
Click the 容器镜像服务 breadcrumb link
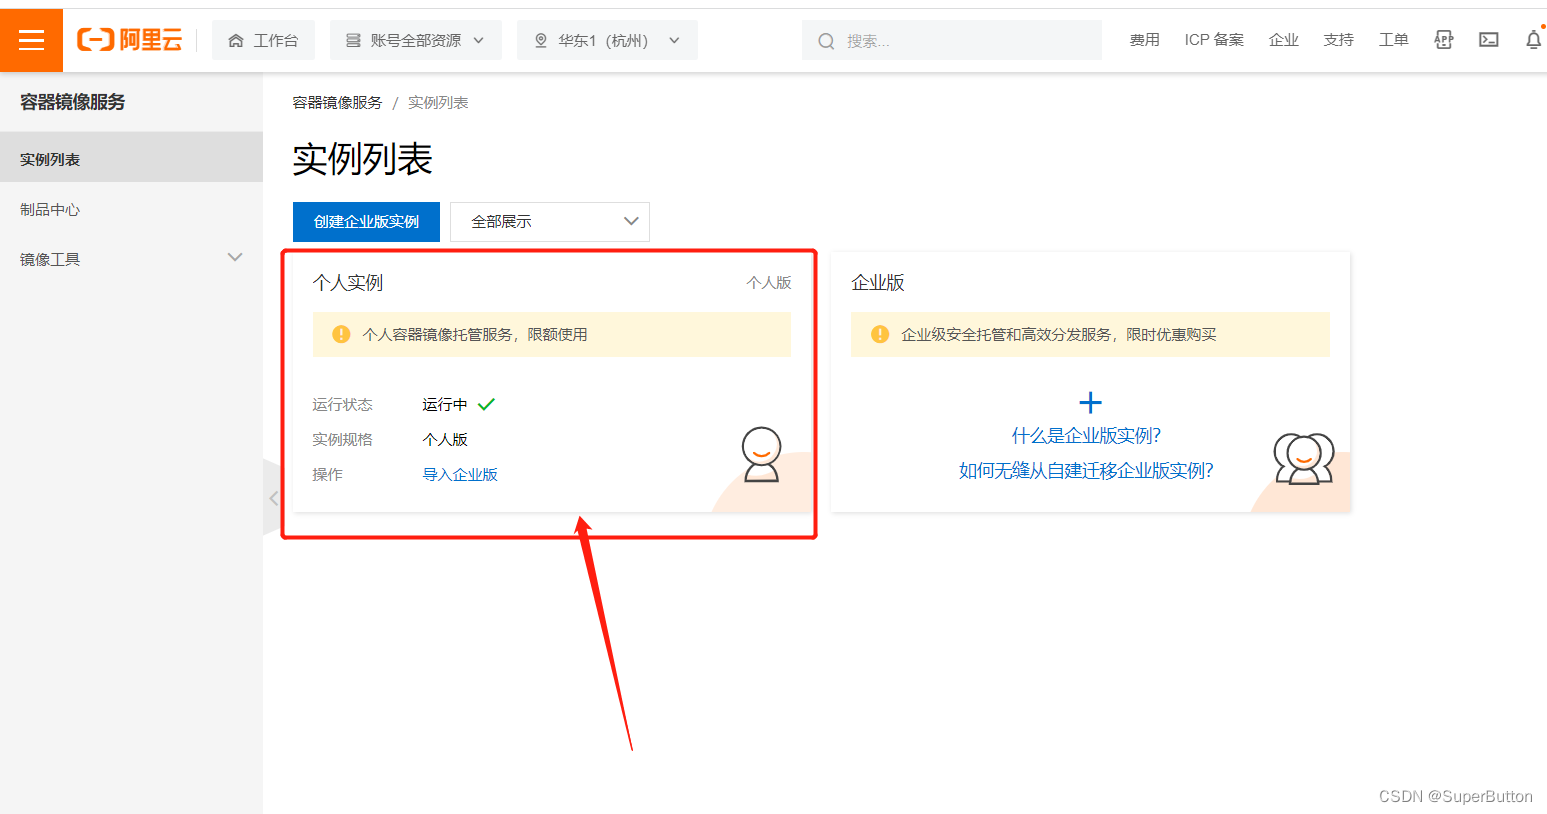click(337, 103)
